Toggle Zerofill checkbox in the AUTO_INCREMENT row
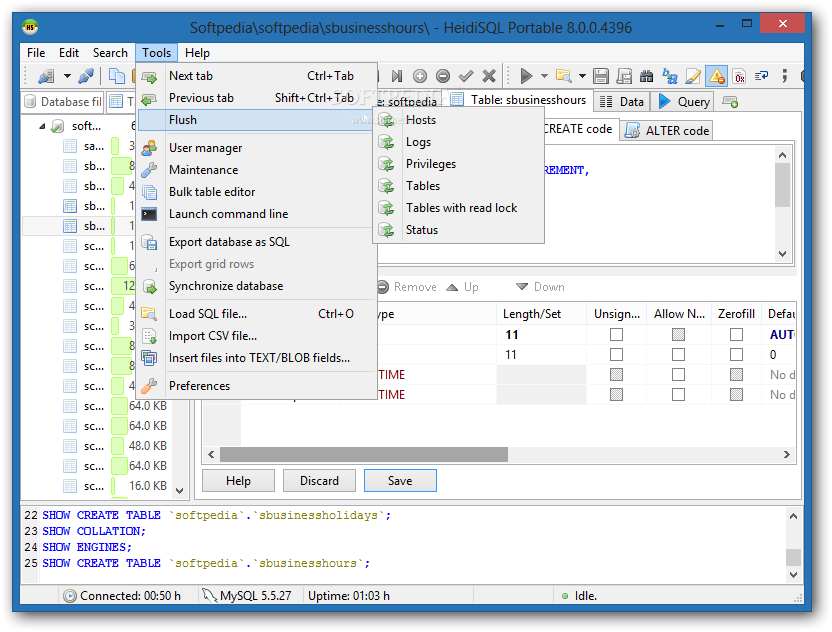This screenshot has width=832, height=632. [736, 334]
